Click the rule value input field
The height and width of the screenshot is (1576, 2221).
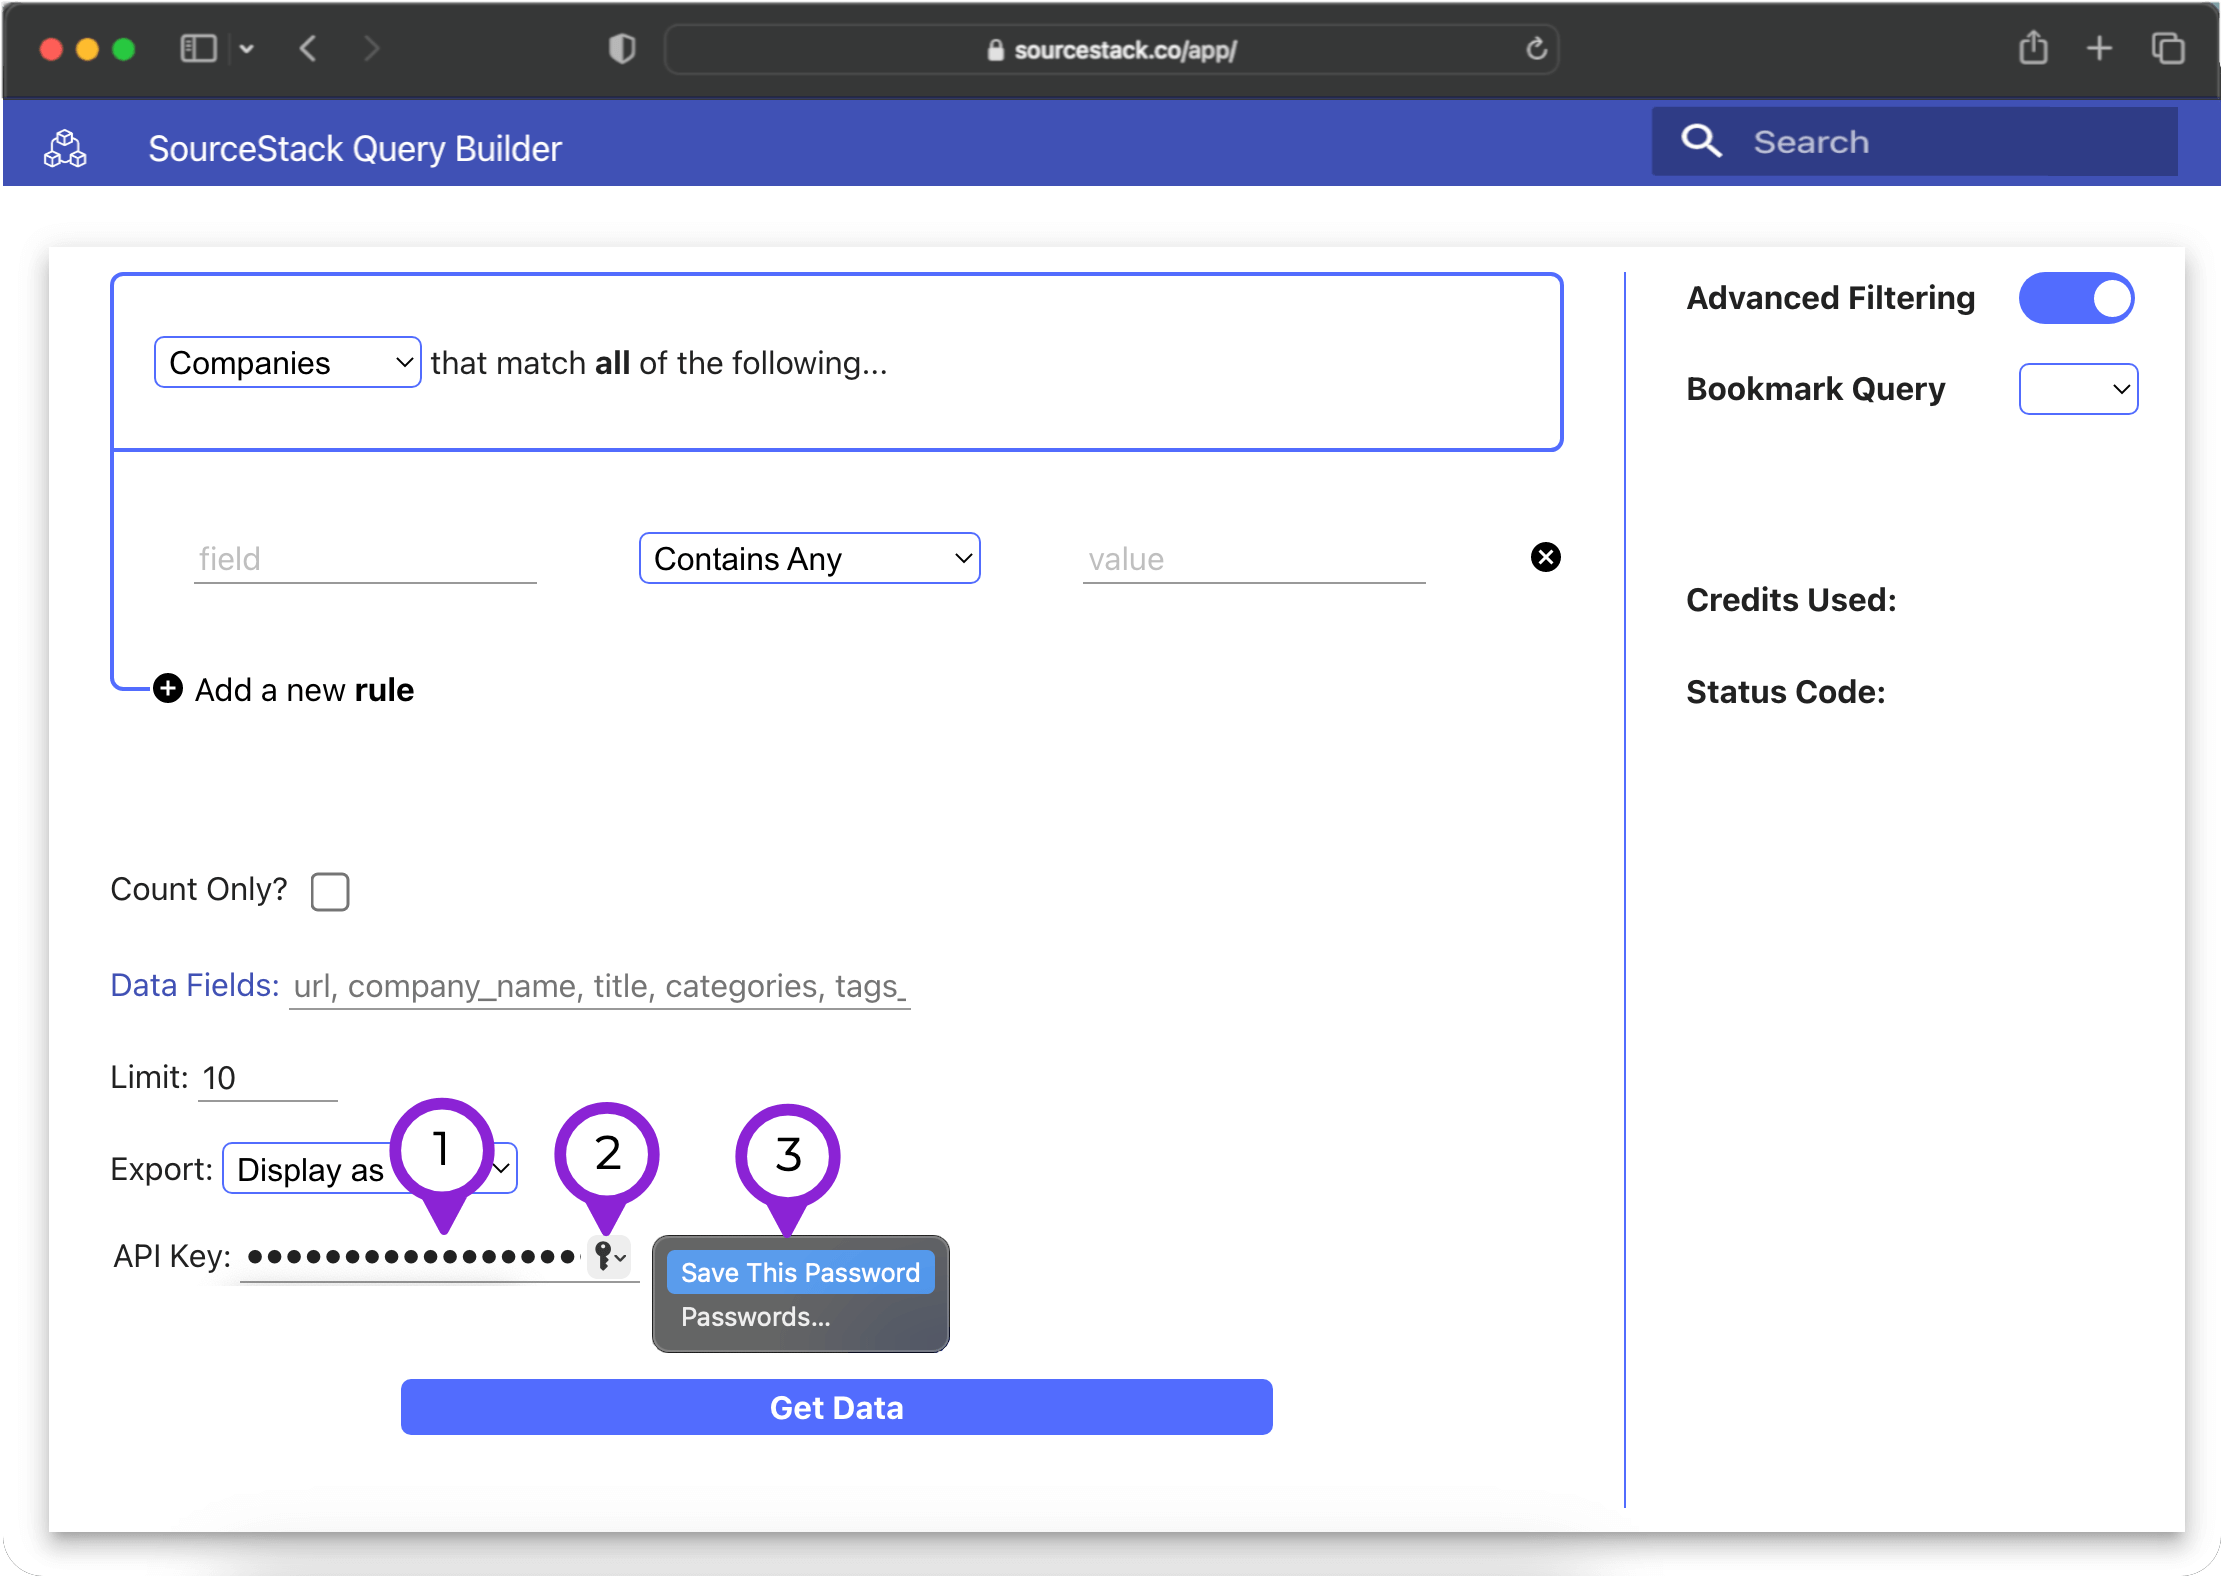1253,559
